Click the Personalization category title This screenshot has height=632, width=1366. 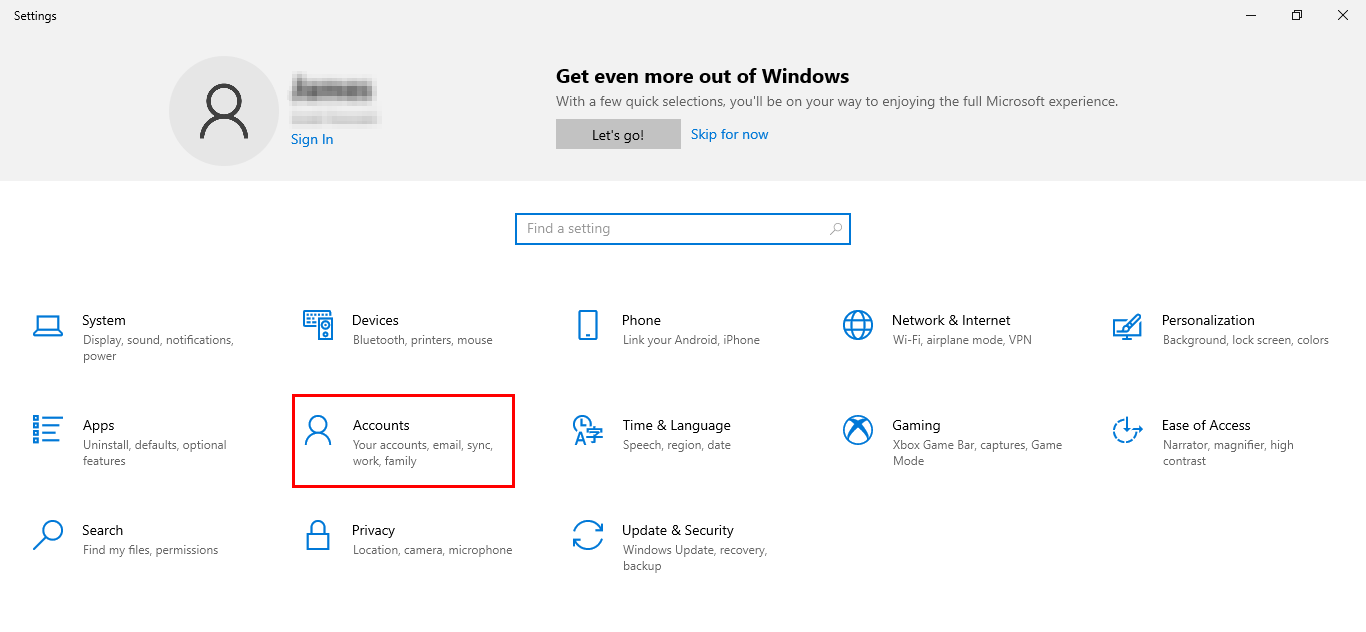[x=1208, y=320]
